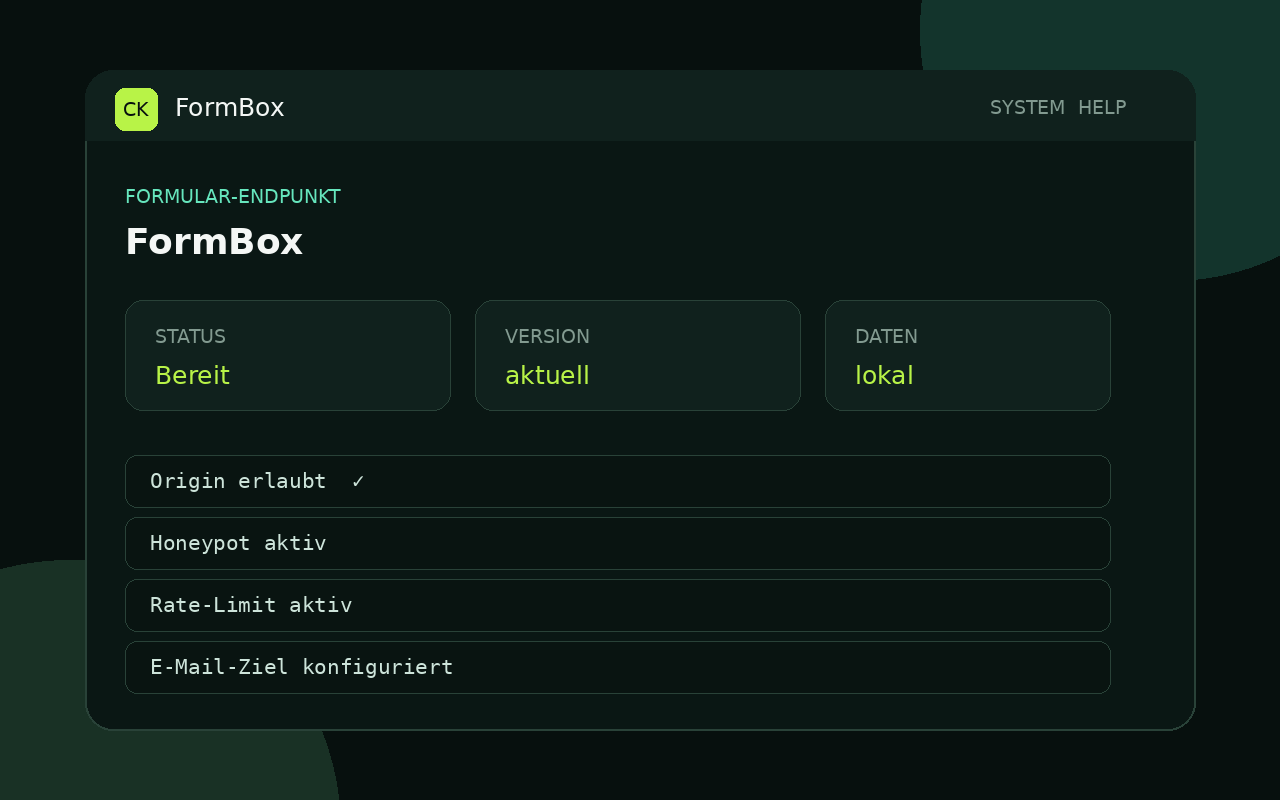Click the bold FormBox page heading
This screenshot has width=1280, height=800.
click(x=214, y=242)
